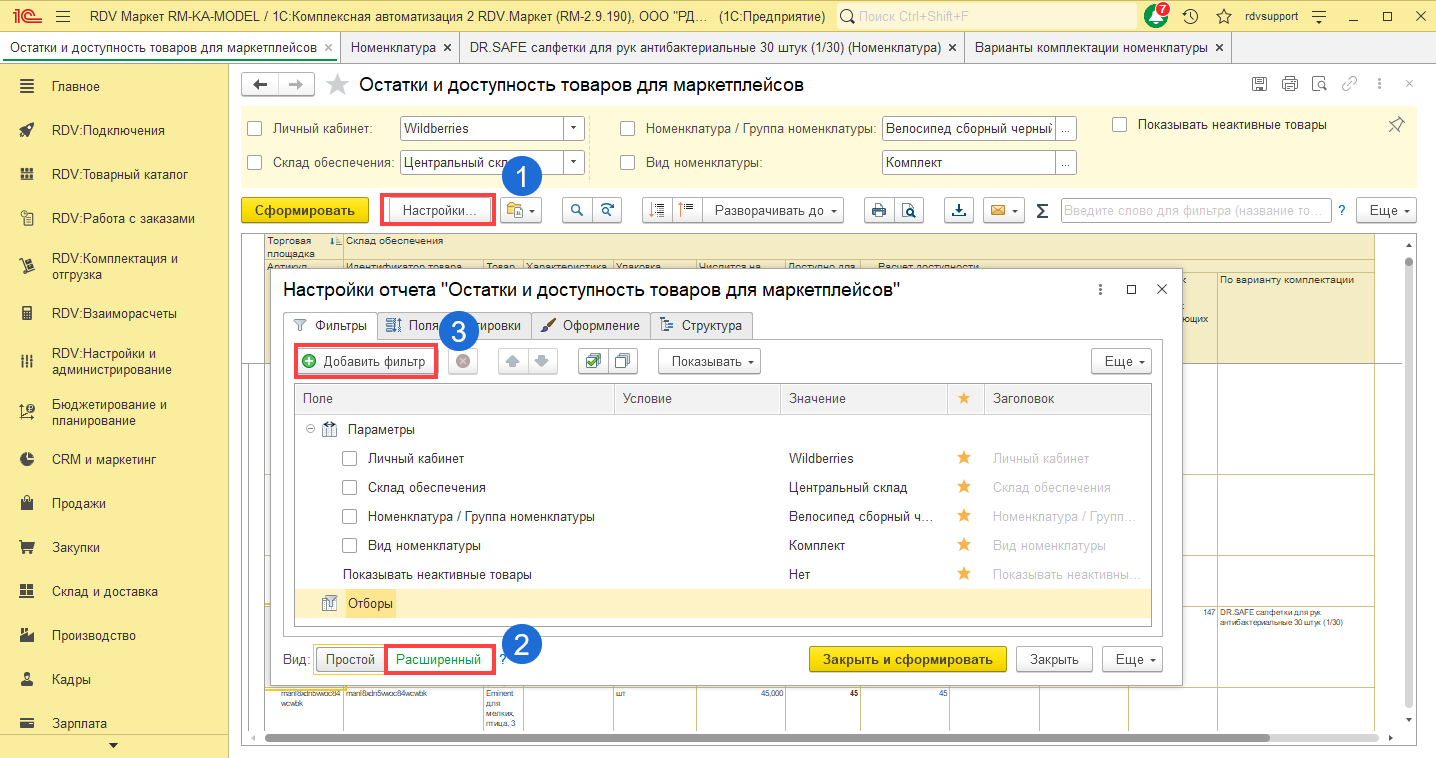
Task: Open the Показывать dropdown in dialog
Action: pyautogui.click(x=709, y=361)
